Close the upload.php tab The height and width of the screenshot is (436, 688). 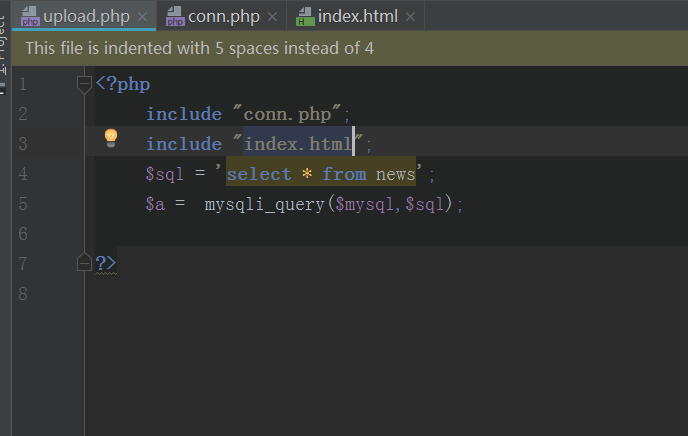(142, 17)
